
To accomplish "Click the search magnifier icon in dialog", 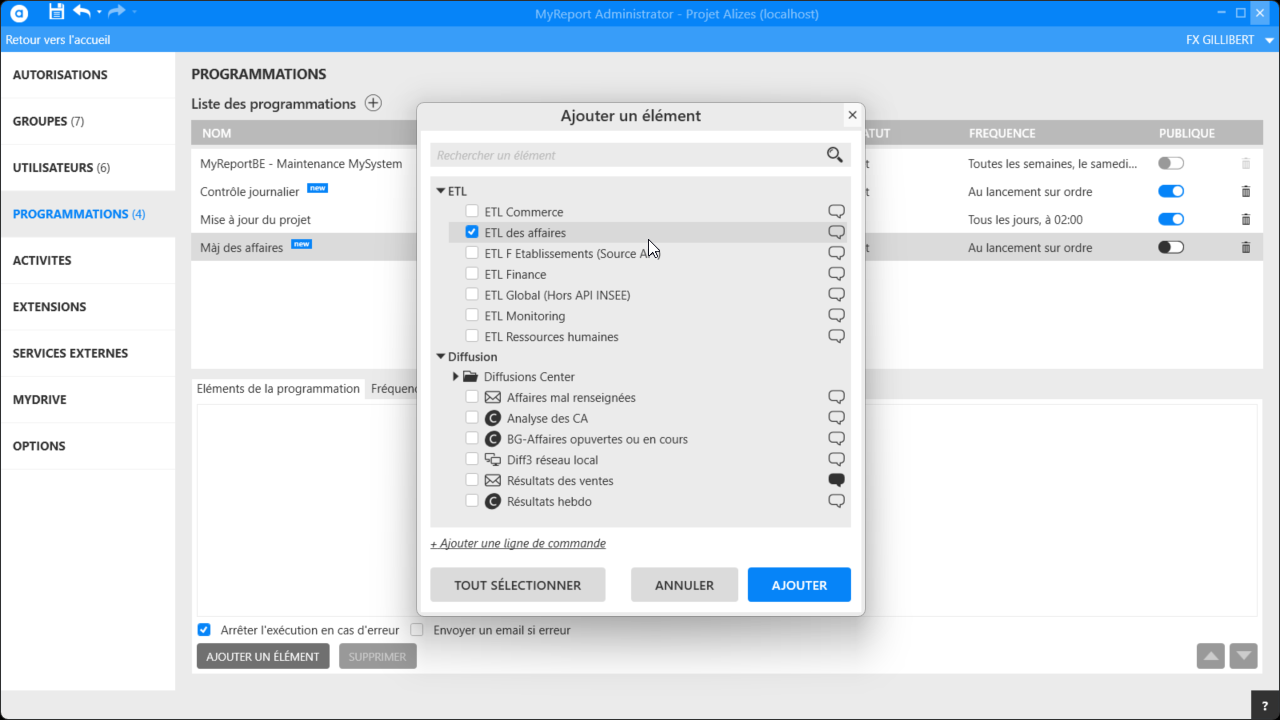I will tap(835, 155).
